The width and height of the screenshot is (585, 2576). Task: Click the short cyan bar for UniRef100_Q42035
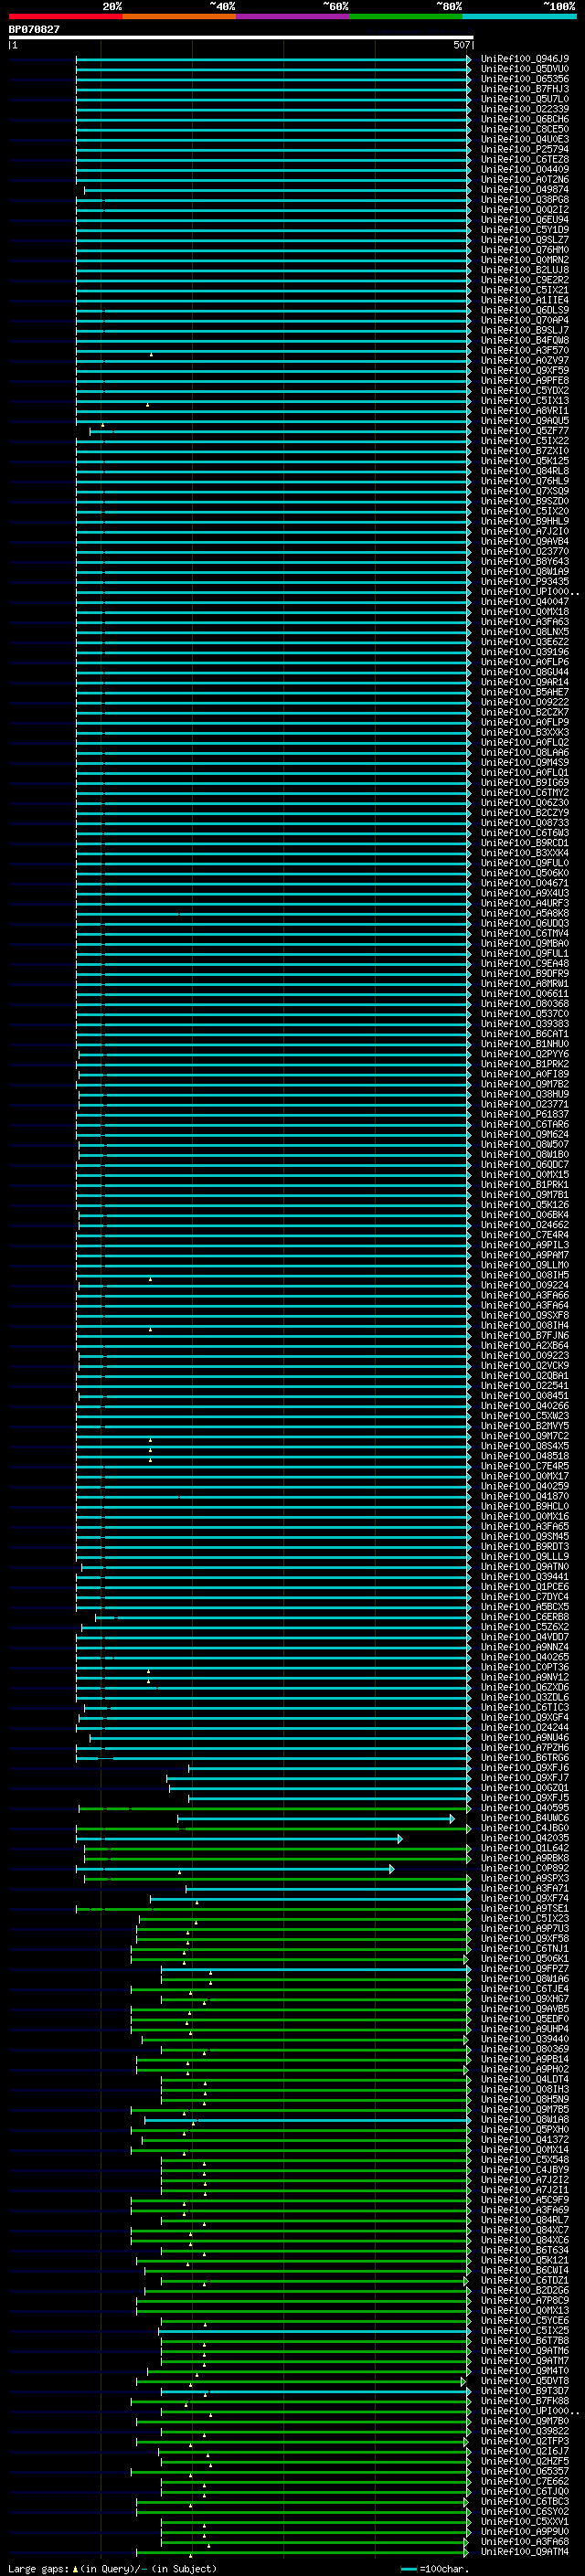(x=239, y=1838)
